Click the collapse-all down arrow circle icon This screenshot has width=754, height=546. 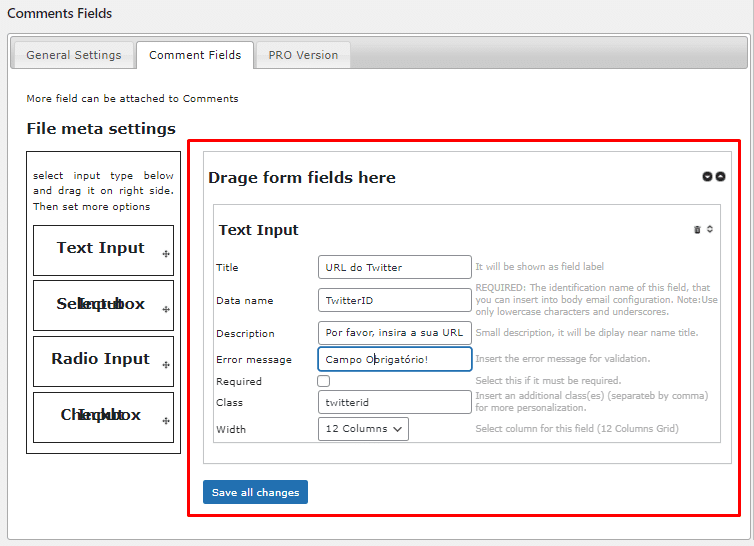tap(708, 177)
